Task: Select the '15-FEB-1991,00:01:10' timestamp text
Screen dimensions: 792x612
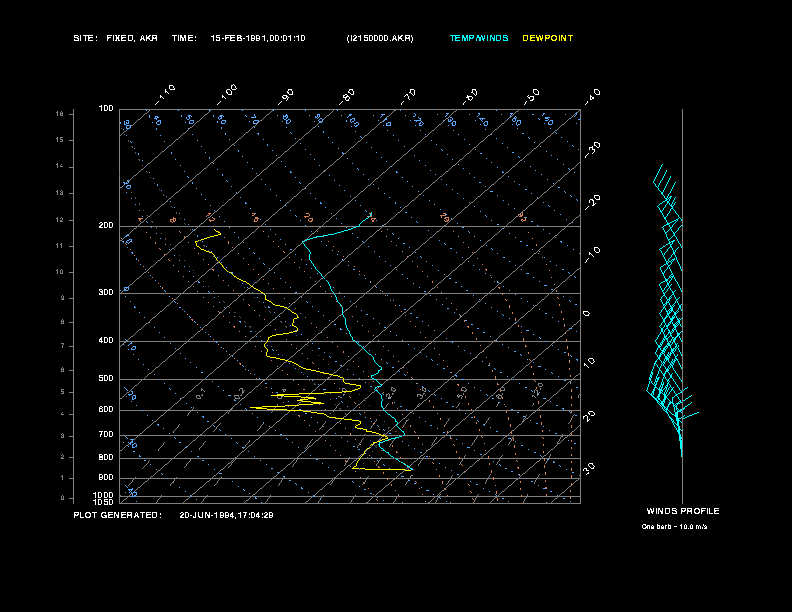Action: click(x=258, y=38)
